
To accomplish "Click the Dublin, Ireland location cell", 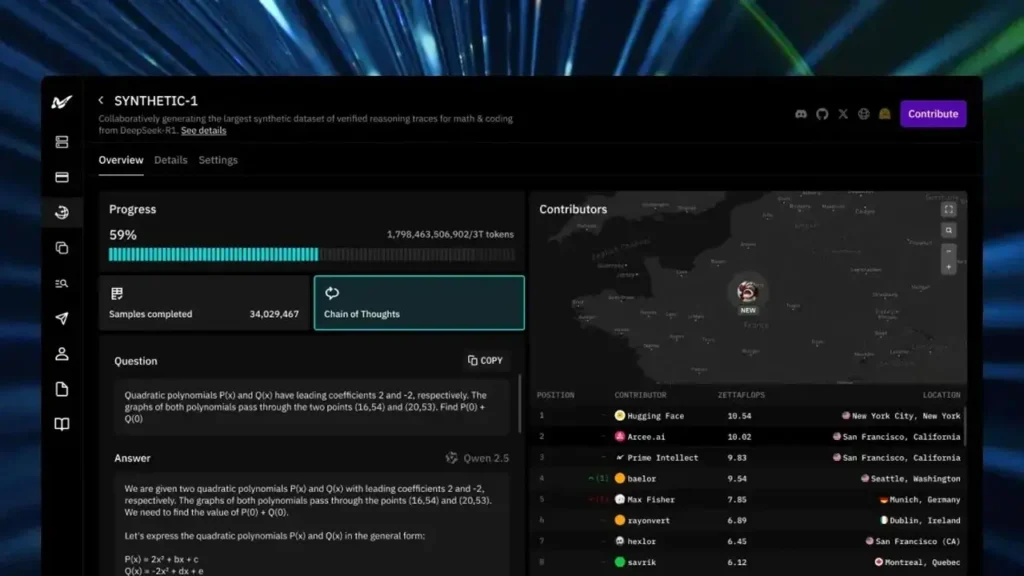I will [x=920, y=520].
